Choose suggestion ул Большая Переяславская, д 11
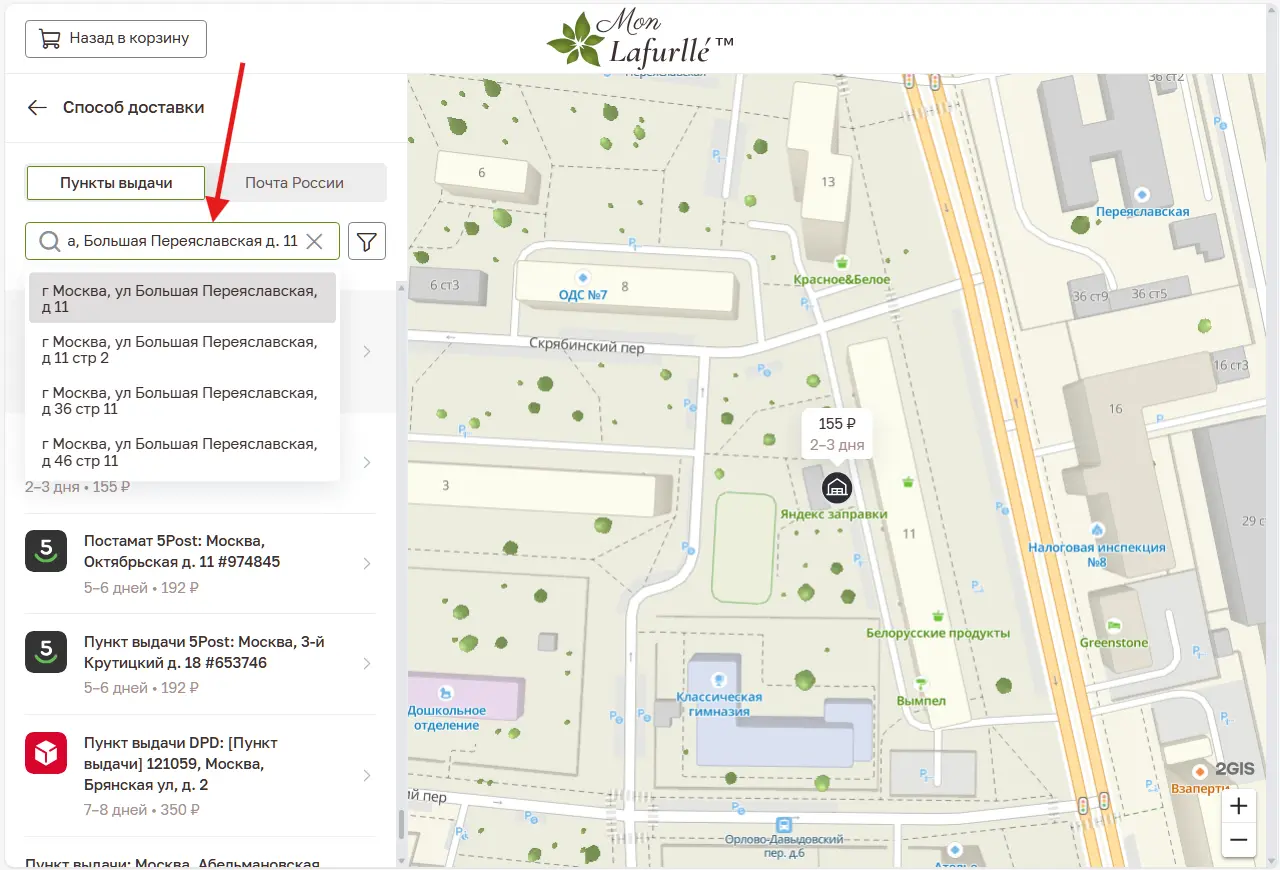Screen dimensions: 1280x870 (182, 298)
